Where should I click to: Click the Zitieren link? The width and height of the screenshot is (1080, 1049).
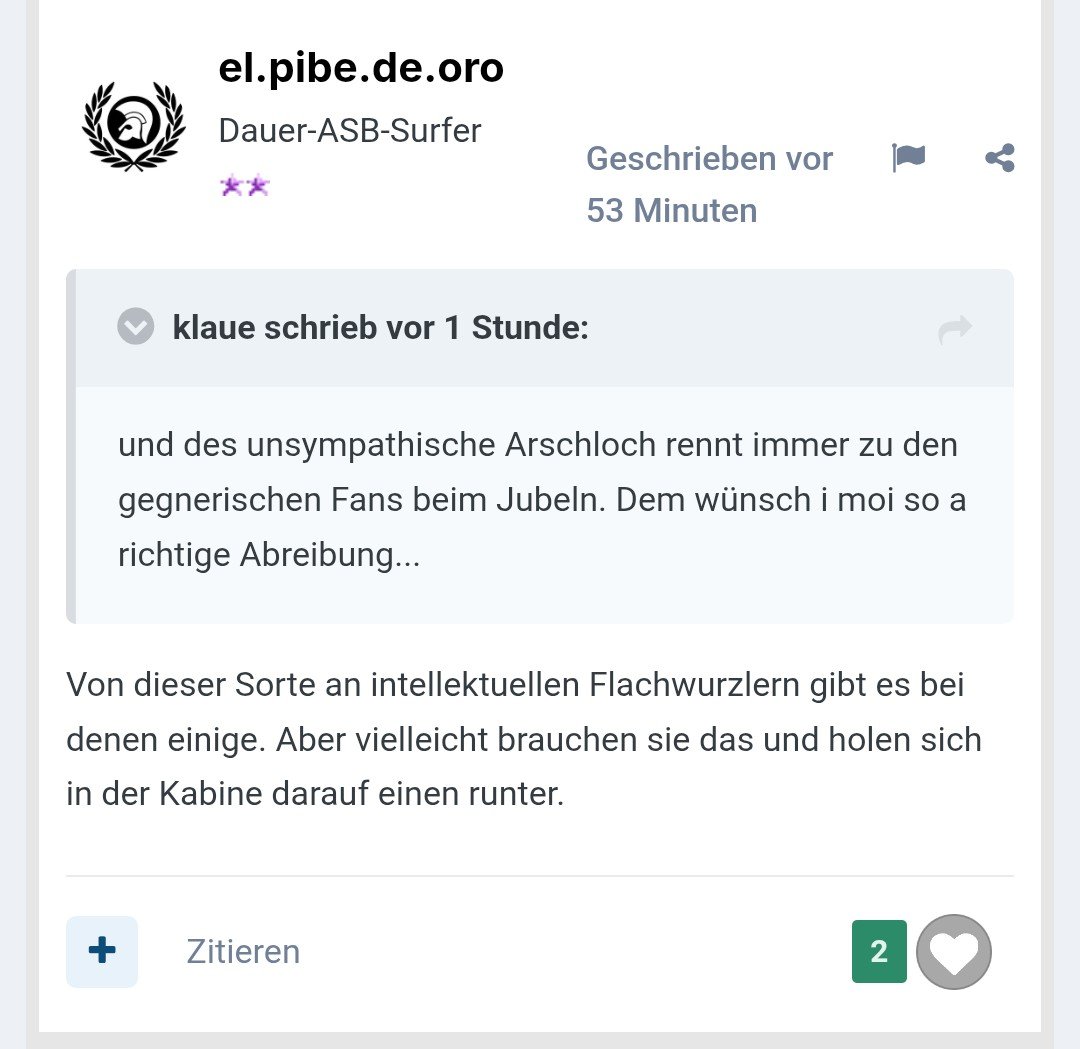click(243, 952)
